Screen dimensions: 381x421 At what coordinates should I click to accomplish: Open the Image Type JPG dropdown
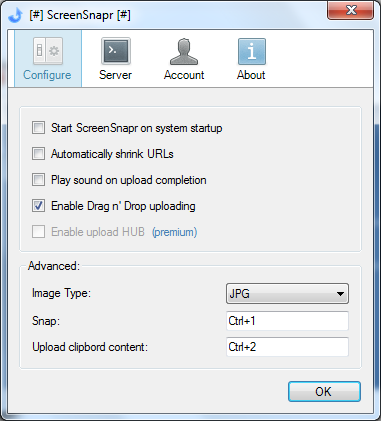(287, 294)
